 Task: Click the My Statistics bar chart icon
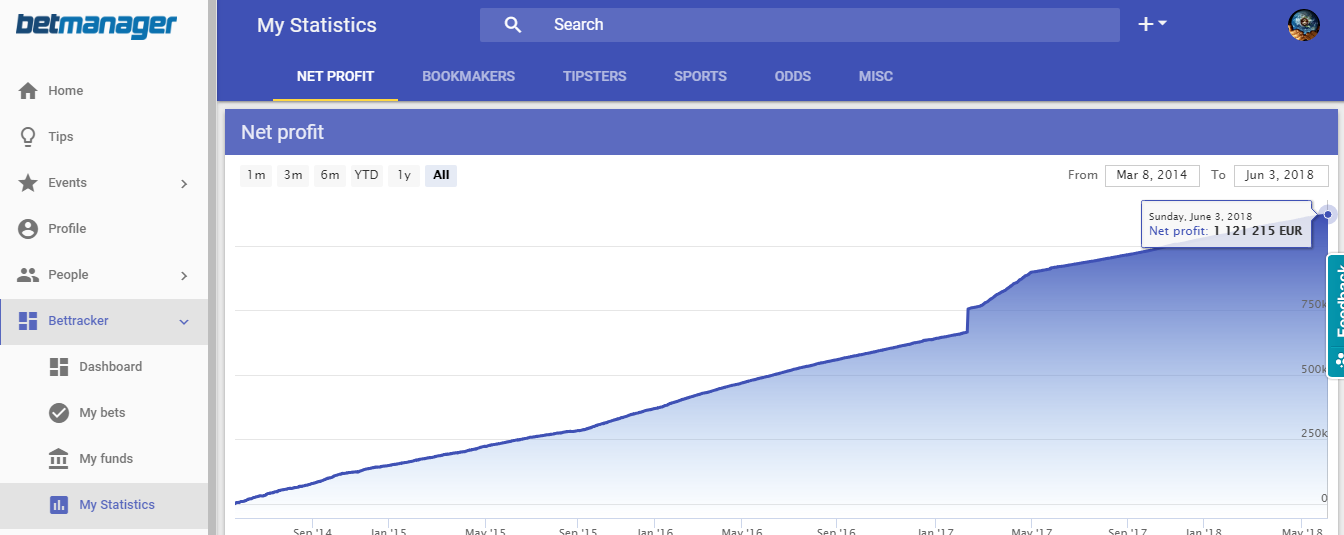59,505
